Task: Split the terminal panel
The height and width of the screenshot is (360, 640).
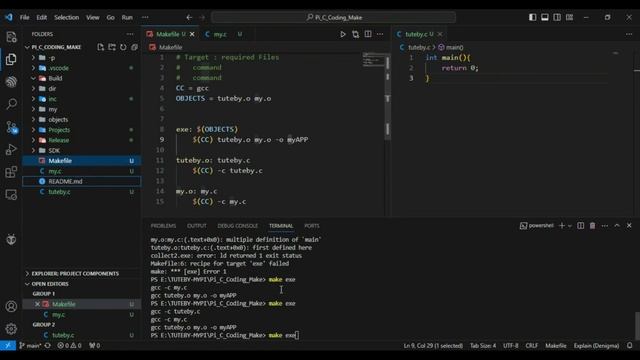Action: (580, 226)
